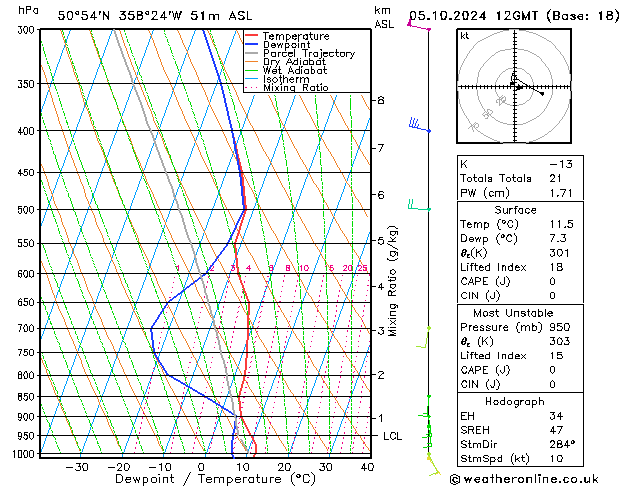629x486 pixels.
Task: Click the Dewpoint / Temperature (°C) axis title
Action: (215, 479)
